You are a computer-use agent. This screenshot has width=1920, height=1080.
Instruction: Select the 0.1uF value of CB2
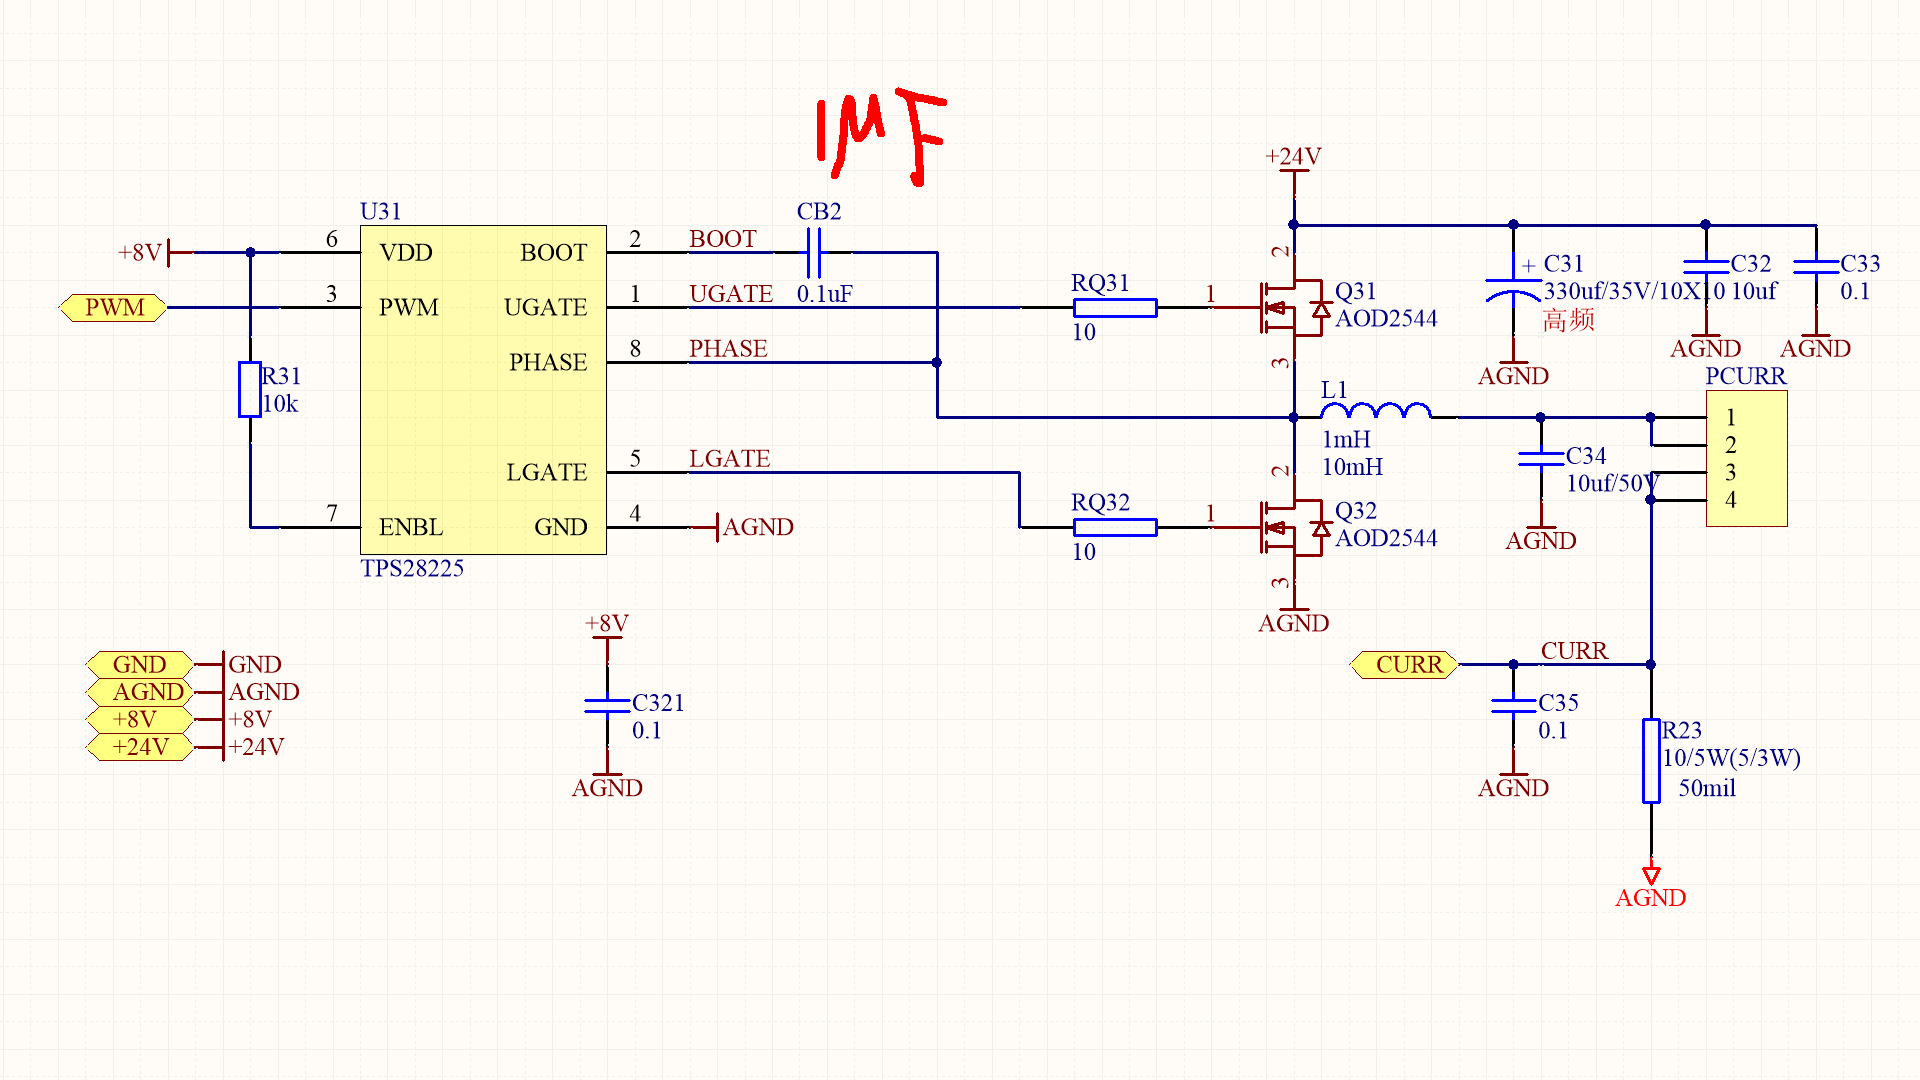(825, 294)
